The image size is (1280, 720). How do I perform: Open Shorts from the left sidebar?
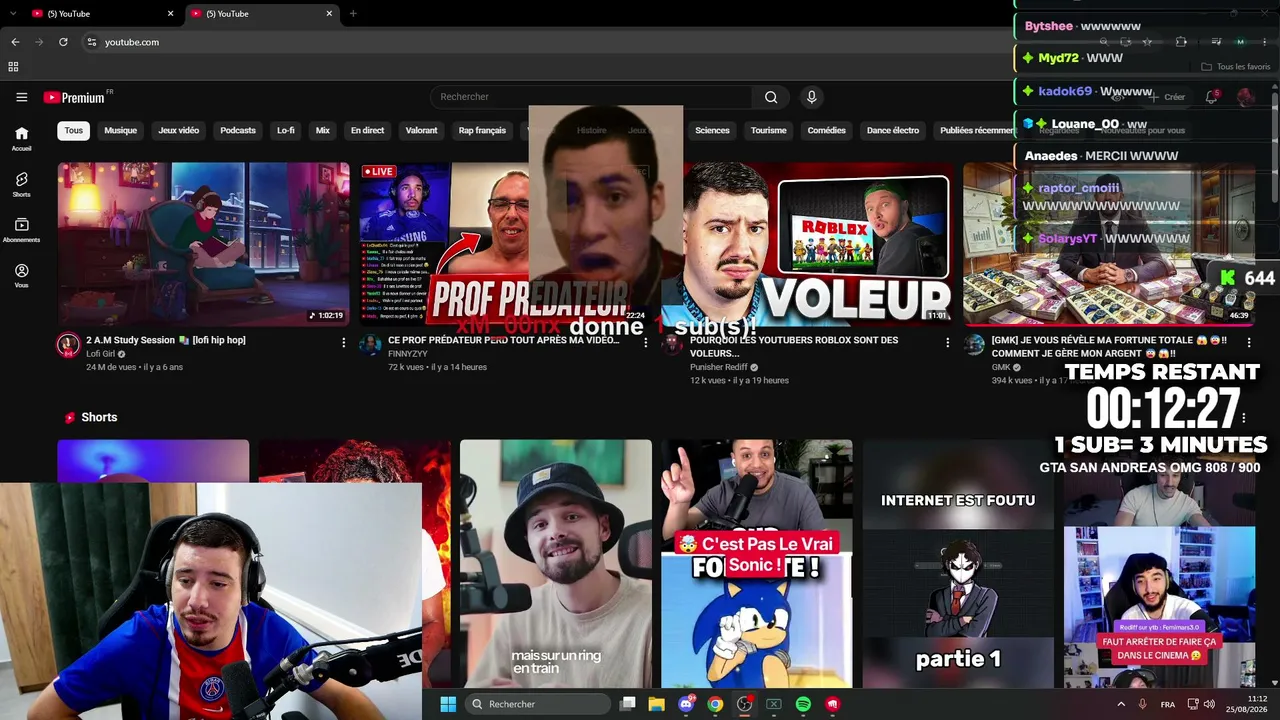coord(21,184)
